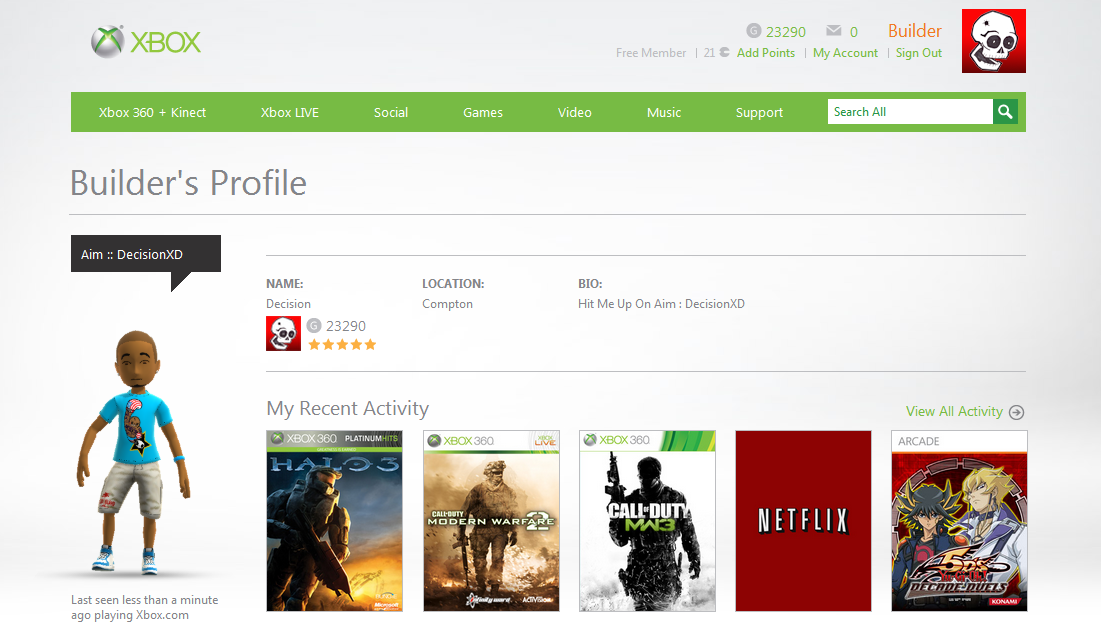The height and width of the screenshot is (626, 1101).
Task: Click the Sign Out link
Action: [x=919, y=53]
